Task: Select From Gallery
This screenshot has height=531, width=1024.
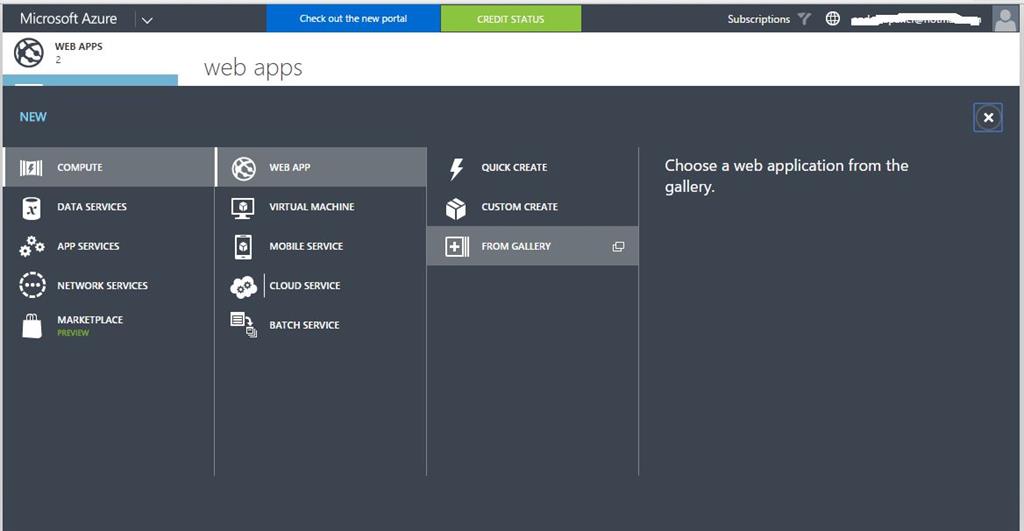Action: (532, 246)
